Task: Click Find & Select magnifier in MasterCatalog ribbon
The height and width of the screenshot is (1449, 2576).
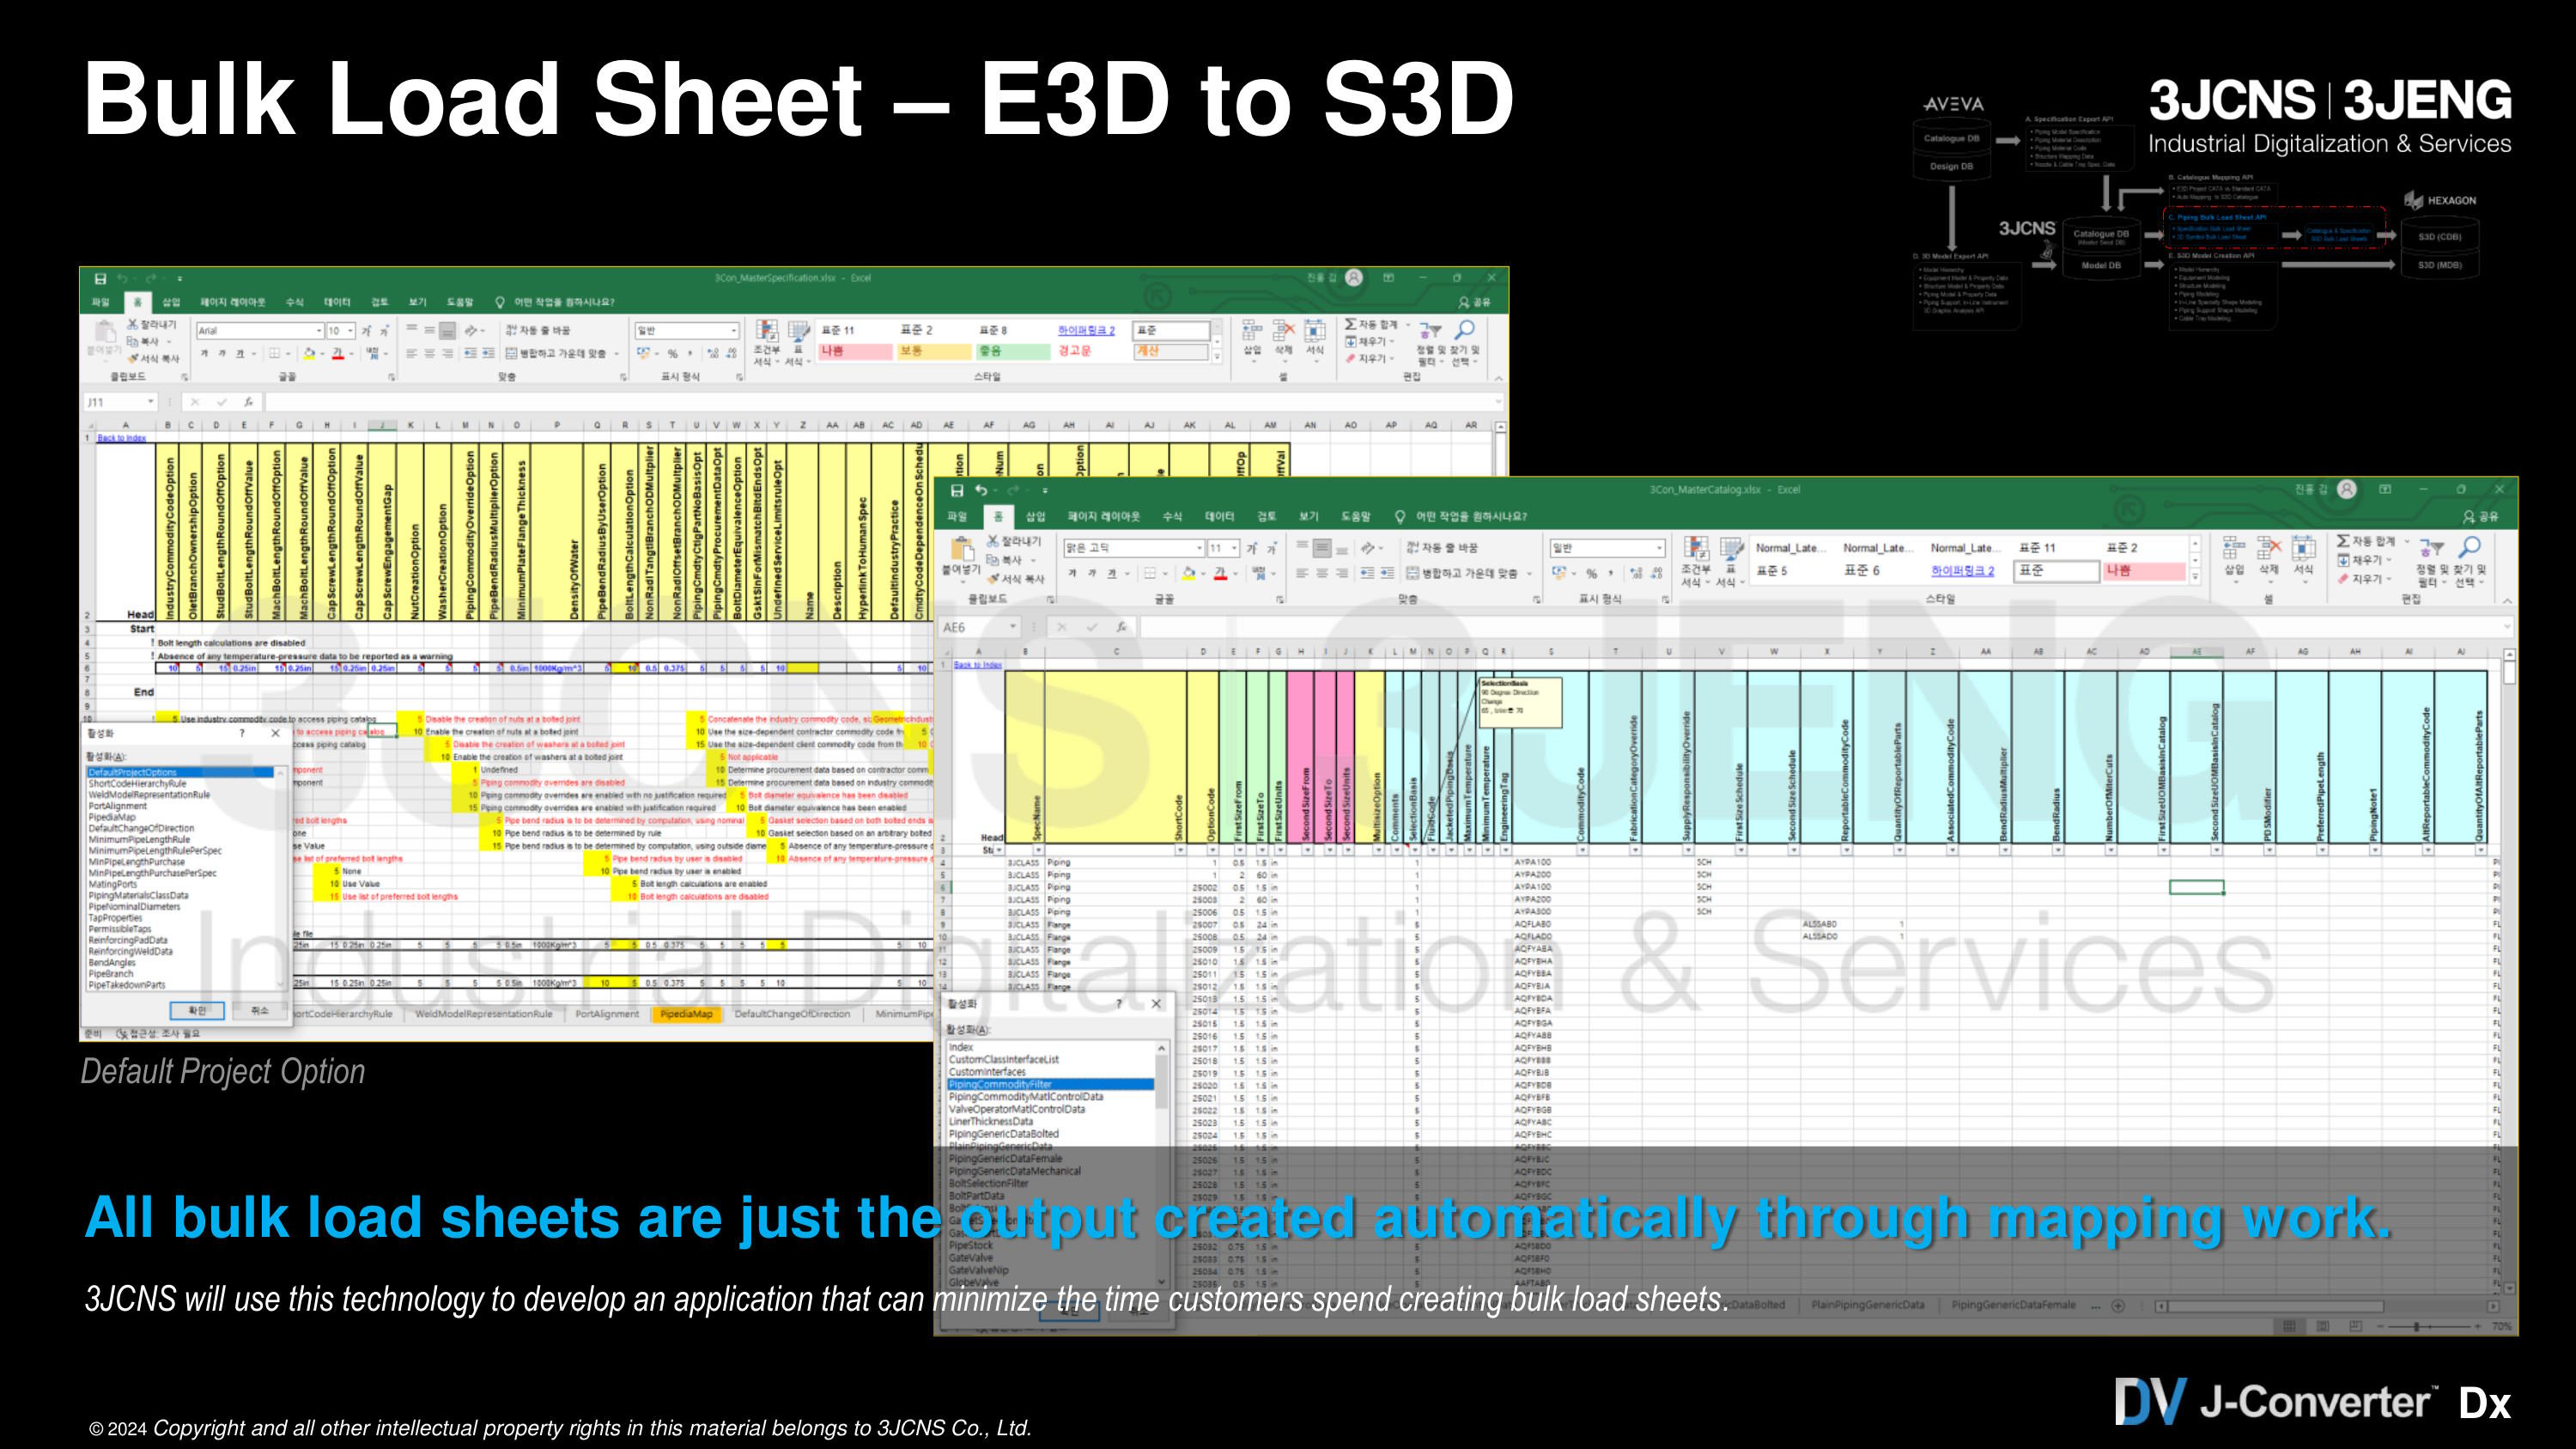Action: tap(2469, 547)
